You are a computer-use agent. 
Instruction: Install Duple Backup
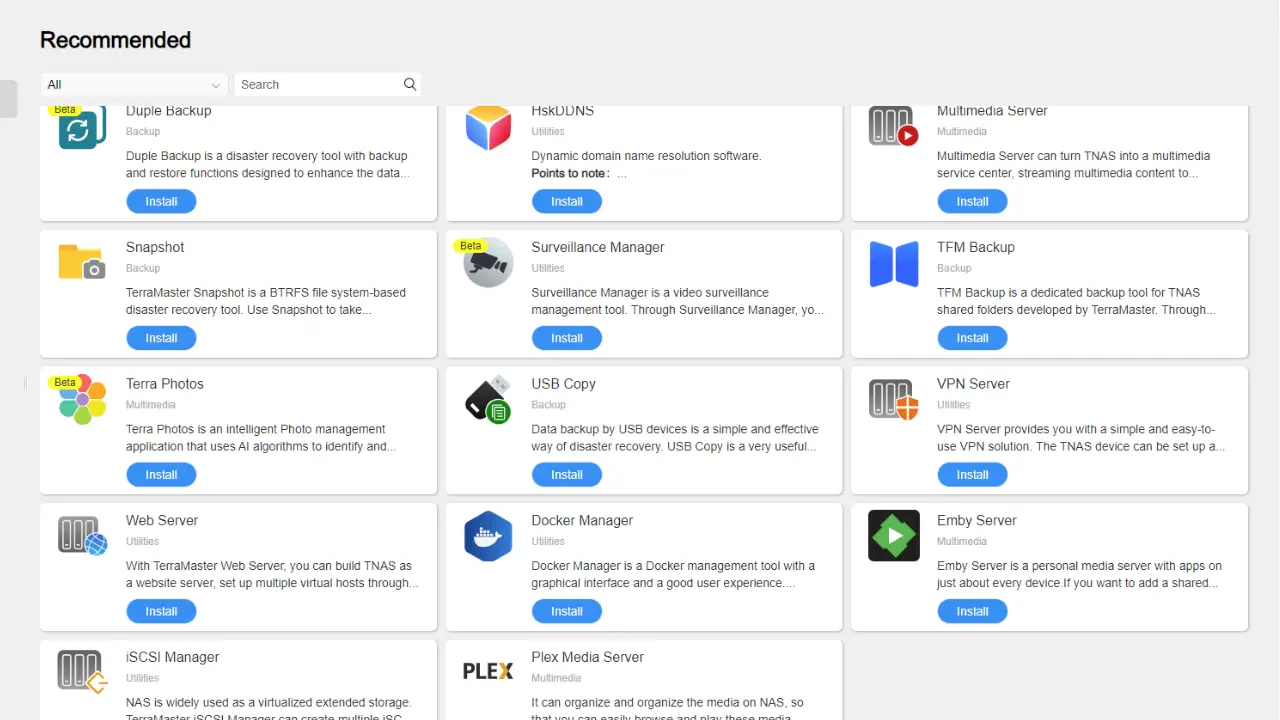(x=161, y=201)
